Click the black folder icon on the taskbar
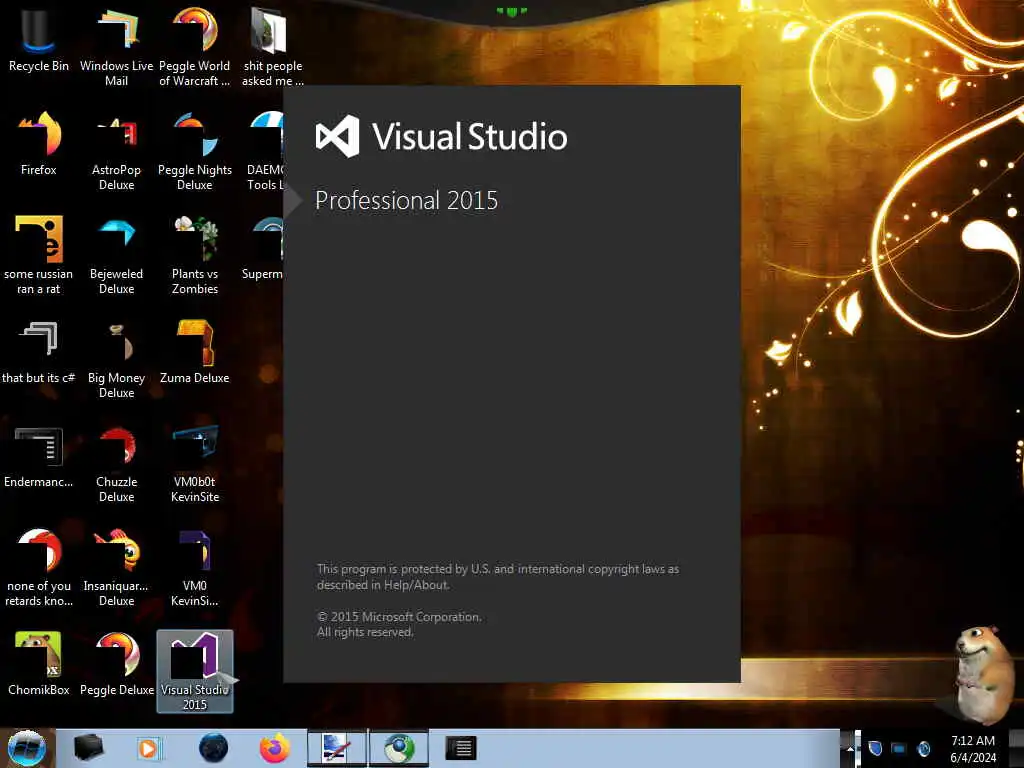Screen dimensions: 1024x768 click(89, 747)
